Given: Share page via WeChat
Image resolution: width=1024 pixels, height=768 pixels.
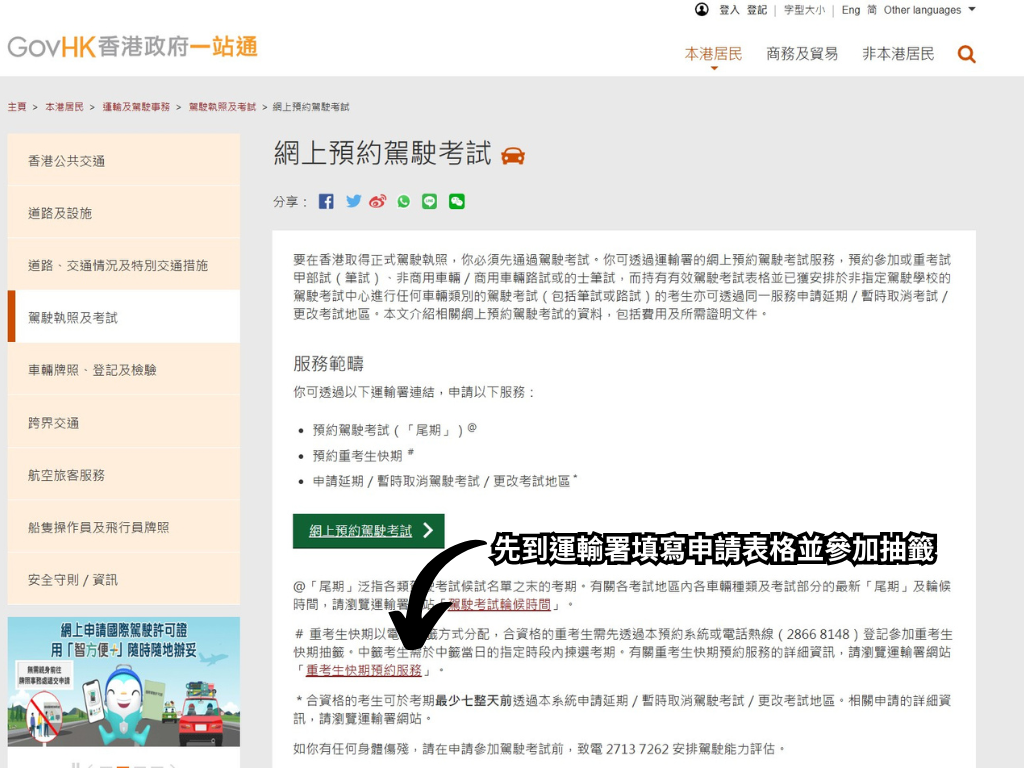Looking at the screenshot, I should click(x=456, y=201).
